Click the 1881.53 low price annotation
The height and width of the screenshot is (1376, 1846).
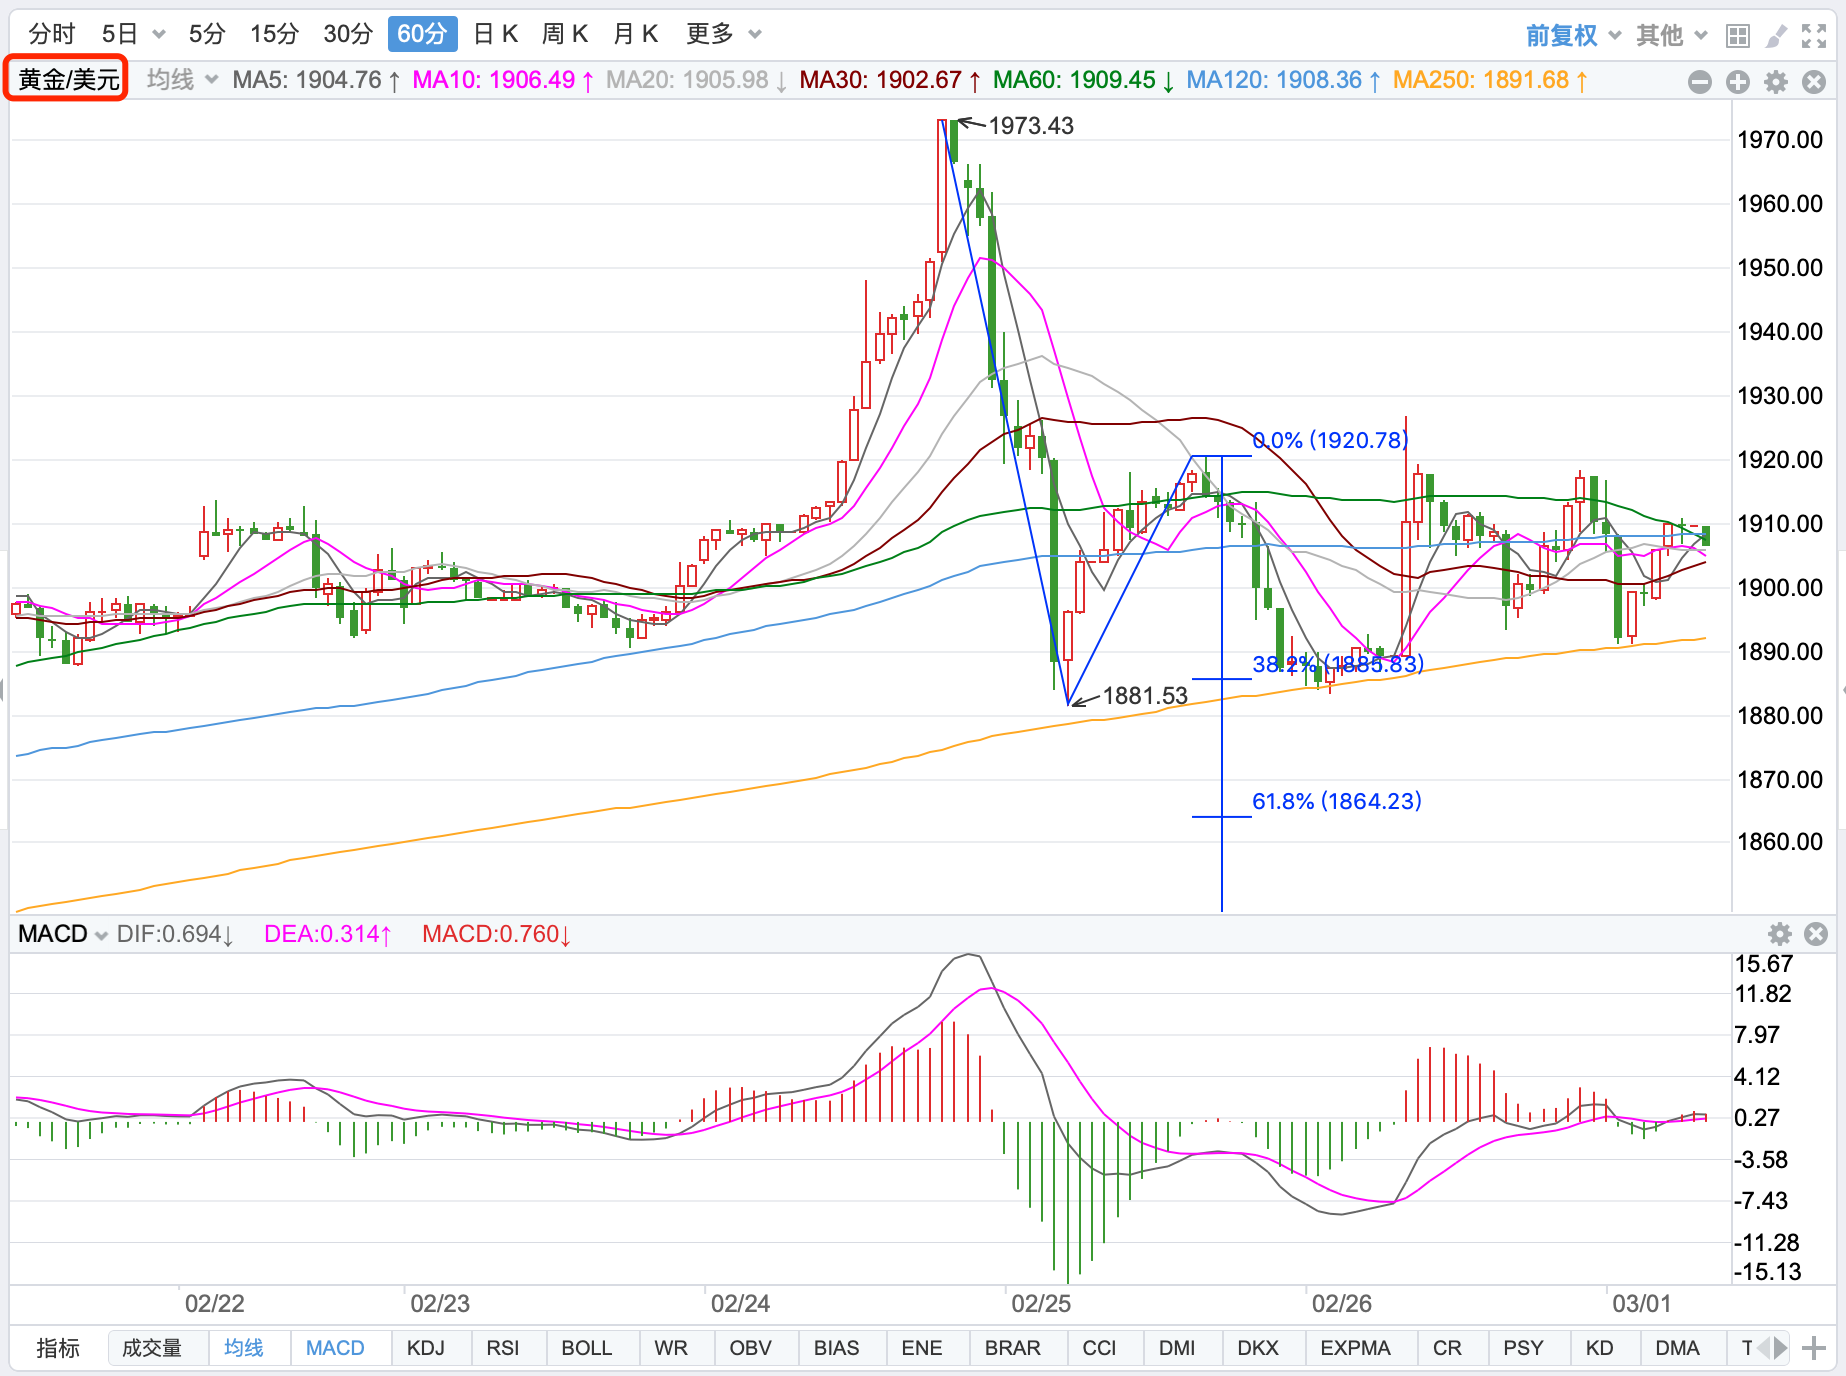click(x=1145, y=696)
